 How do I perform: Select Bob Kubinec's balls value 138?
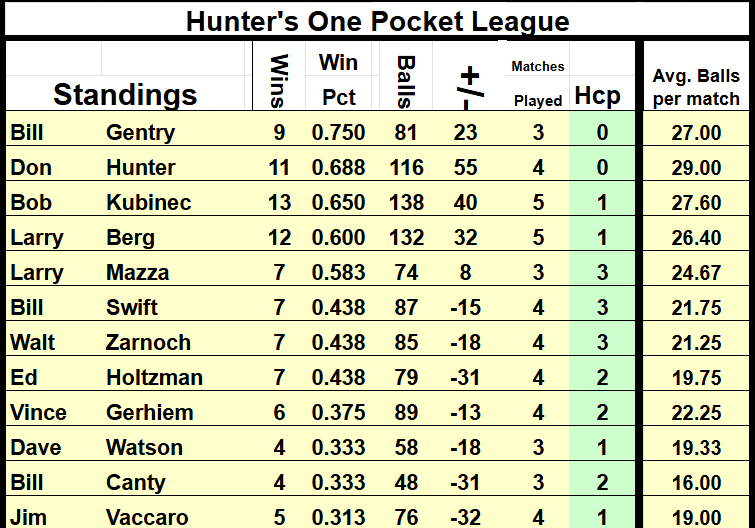[405, 202]
